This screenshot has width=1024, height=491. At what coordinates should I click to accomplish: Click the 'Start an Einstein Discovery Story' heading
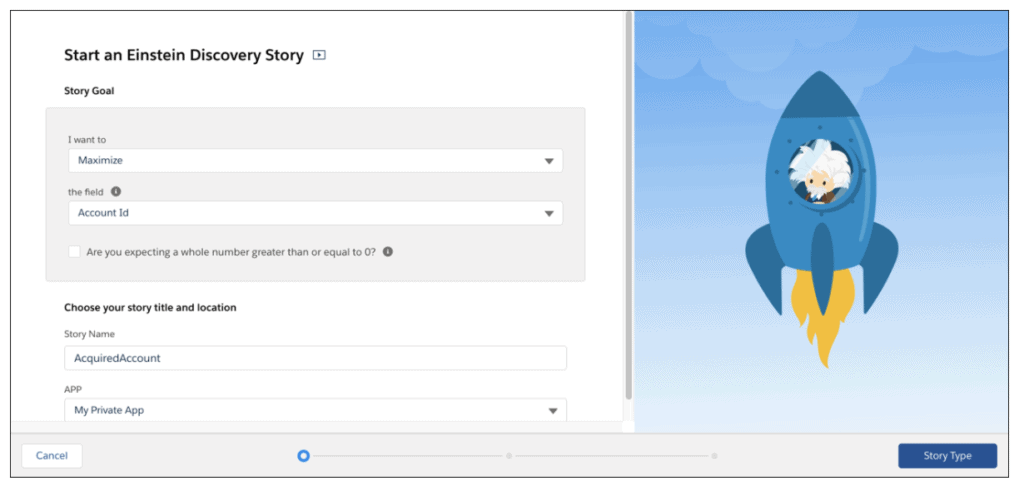pos(184,55)
